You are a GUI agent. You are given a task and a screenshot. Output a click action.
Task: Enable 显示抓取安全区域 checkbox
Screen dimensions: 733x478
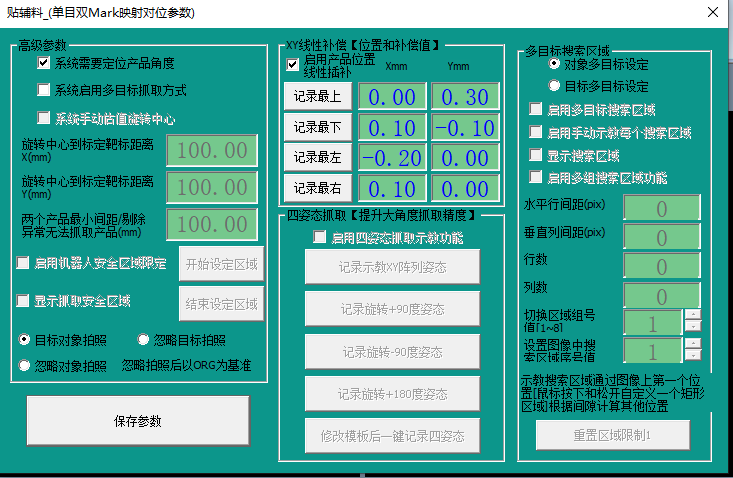[24, 301]
